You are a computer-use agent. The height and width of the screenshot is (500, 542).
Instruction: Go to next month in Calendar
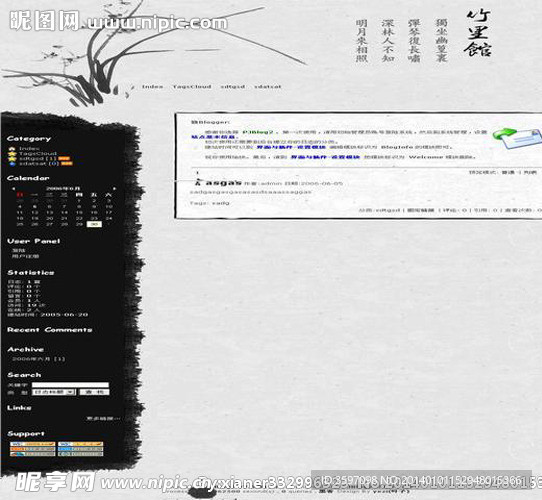pyautogui.click(x=114, y=189)
